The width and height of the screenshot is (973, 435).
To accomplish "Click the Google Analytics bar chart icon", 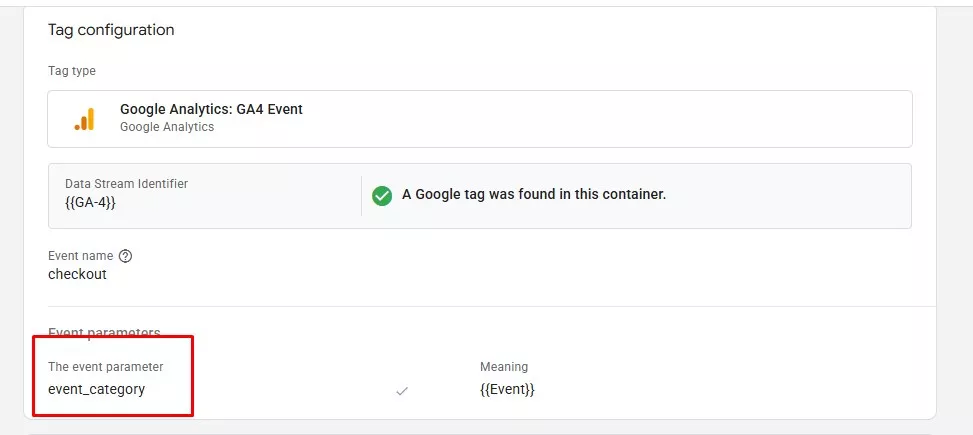I will tap(84, 119).
